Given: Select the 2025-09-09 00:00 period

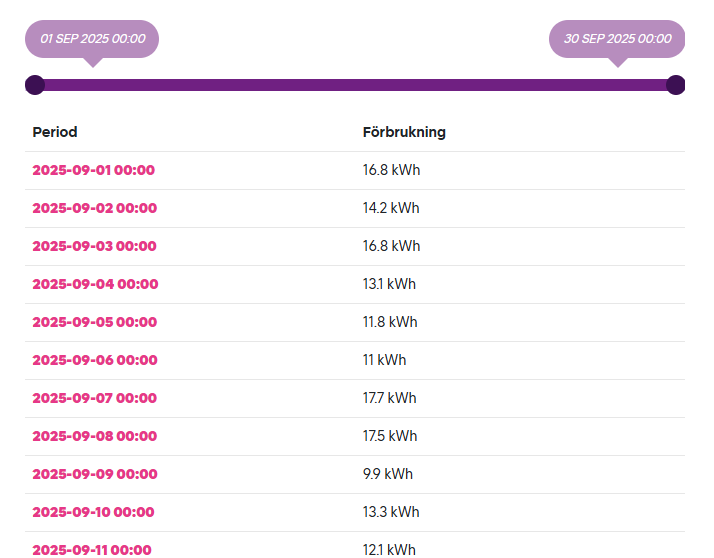Looking at the screenshot, I should tap(94, 474).
